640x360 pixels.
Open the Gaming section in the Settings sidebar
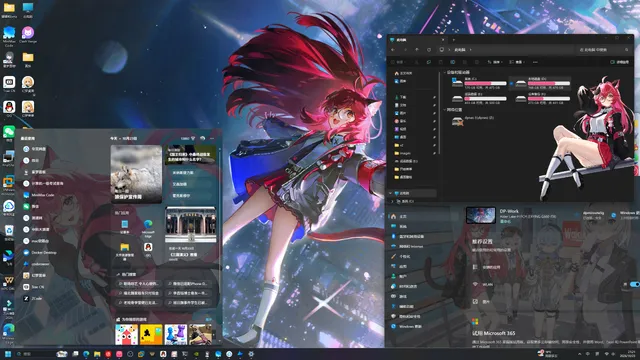[x=400, y=296]
